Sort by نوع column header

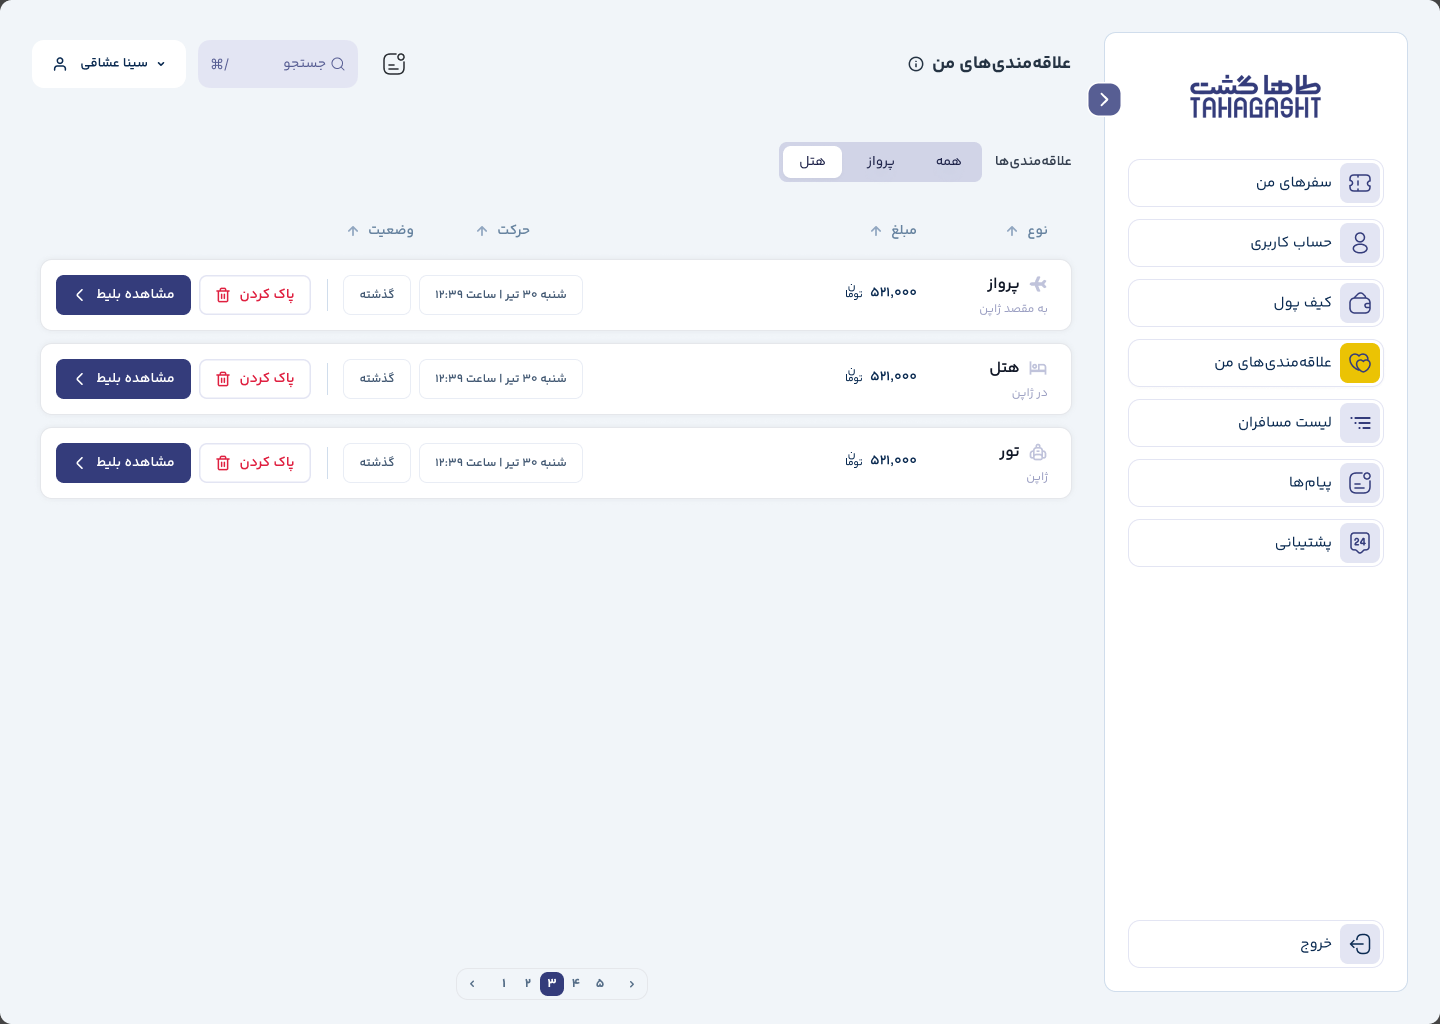click(x=1027, y=231)
